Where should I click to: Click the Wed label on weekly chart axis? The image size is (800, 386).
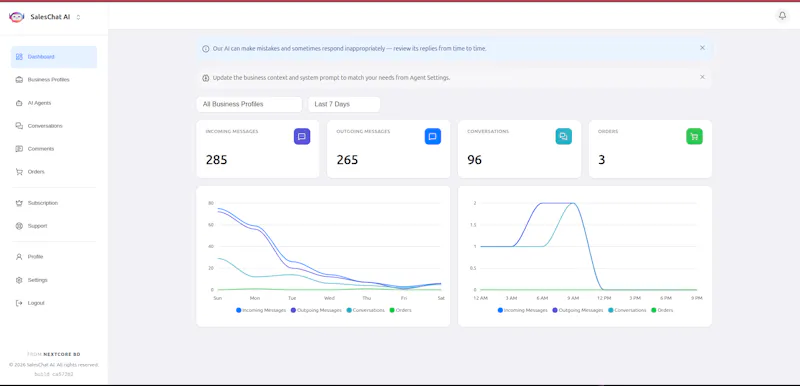[x=330, y=298]
